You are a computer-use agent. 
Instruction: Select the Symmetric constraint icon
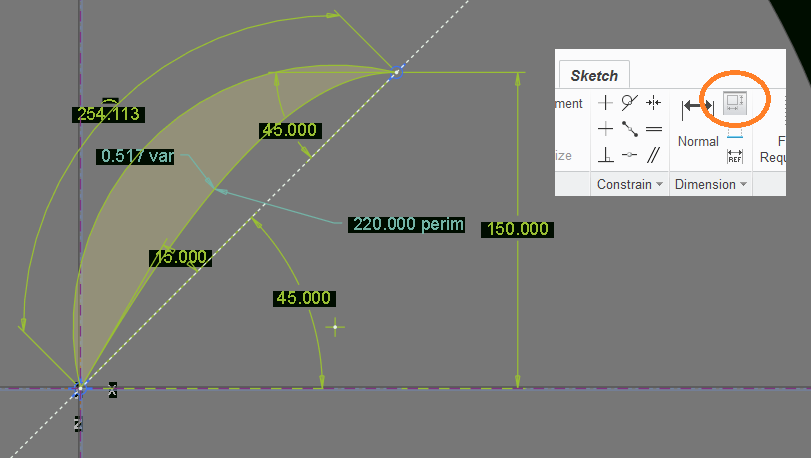click(x=654, y=102)
